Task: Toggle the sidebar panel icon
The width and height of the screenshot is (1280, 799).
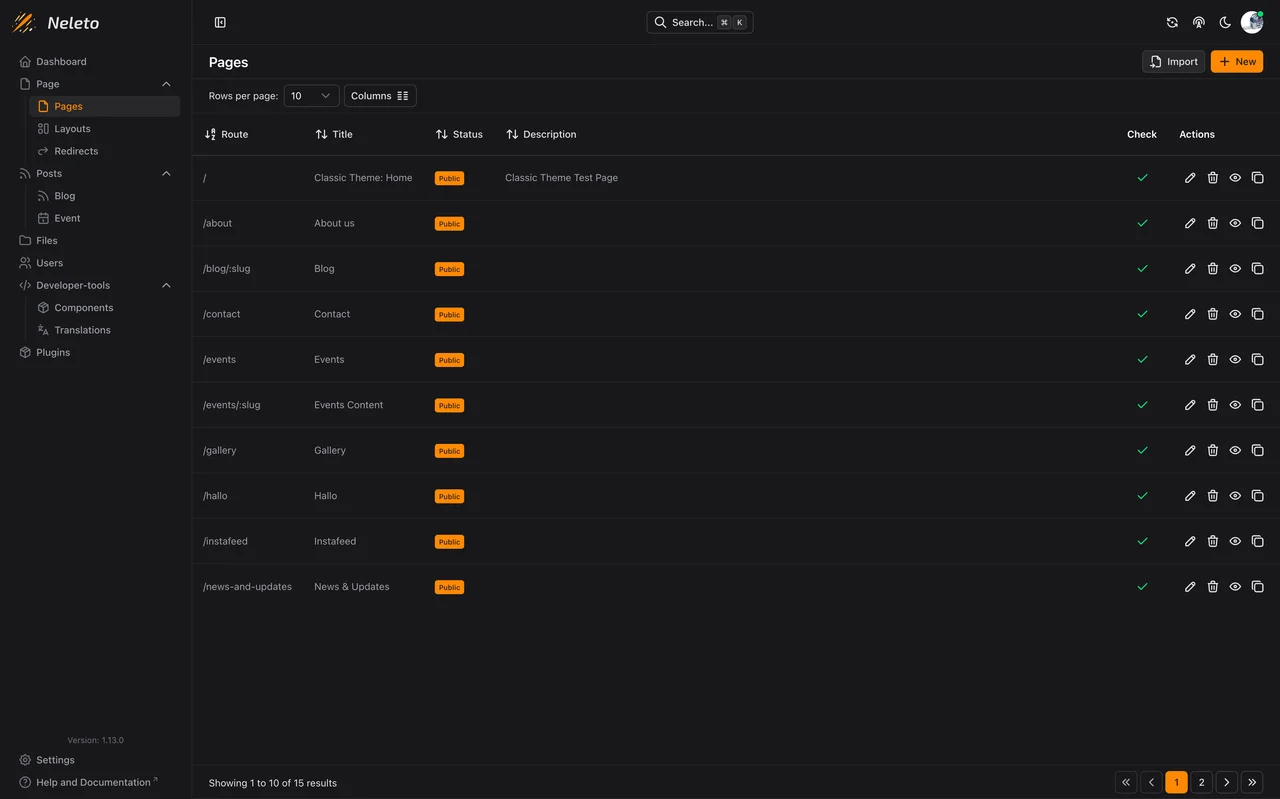Action: pos(220,22)
